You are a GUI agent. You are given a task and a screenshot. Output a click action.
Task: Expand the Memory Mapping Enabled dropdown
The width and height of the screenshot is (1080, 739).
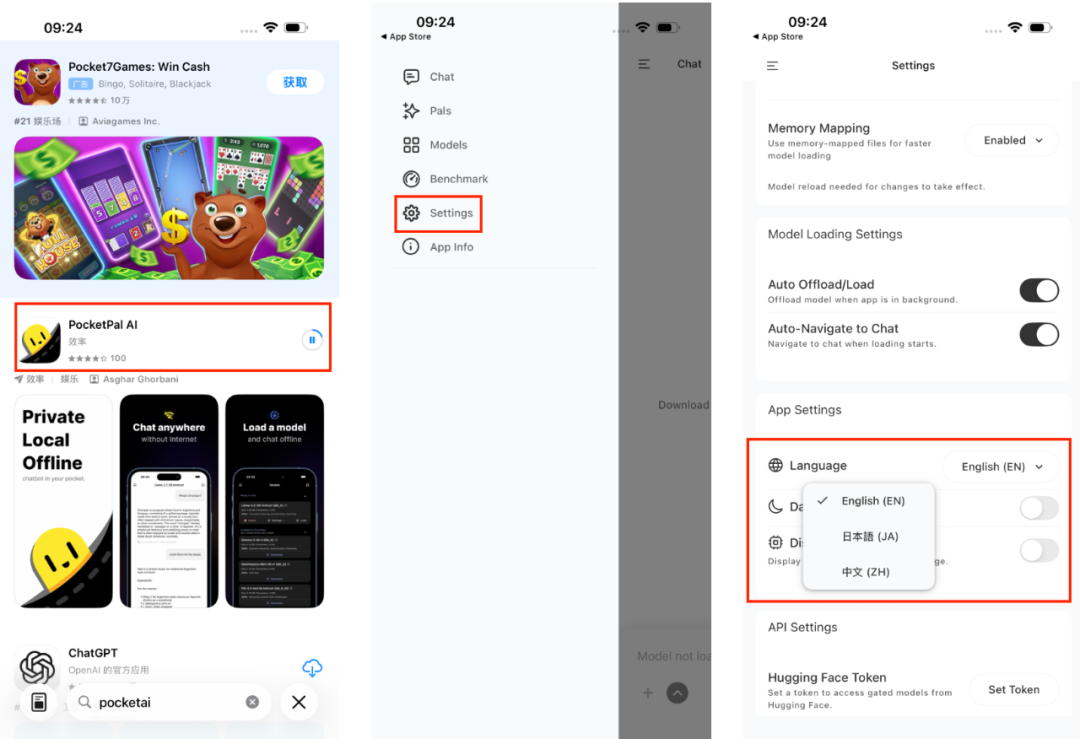point(1012,141)
